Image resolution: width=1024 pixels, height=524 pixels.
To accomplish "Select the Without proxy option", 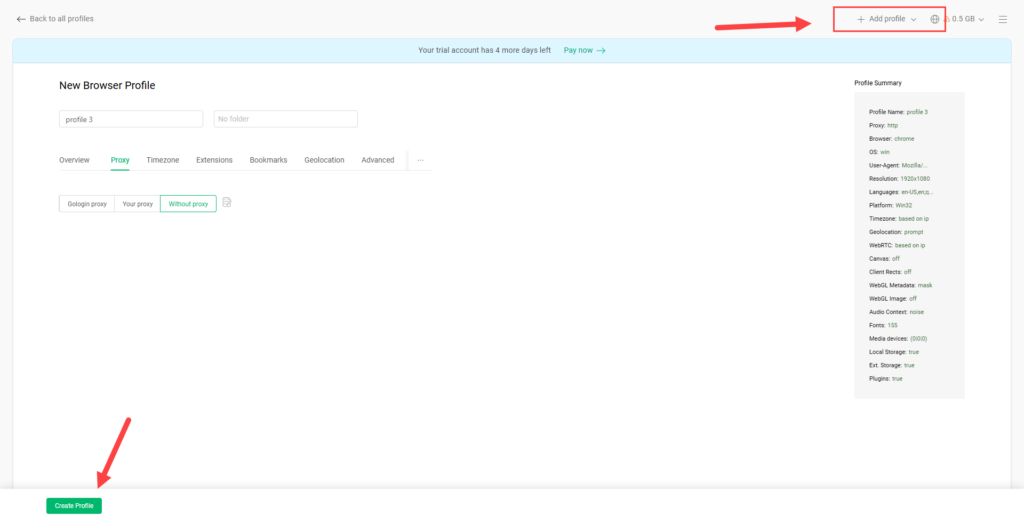I will [x=188, y=204].
